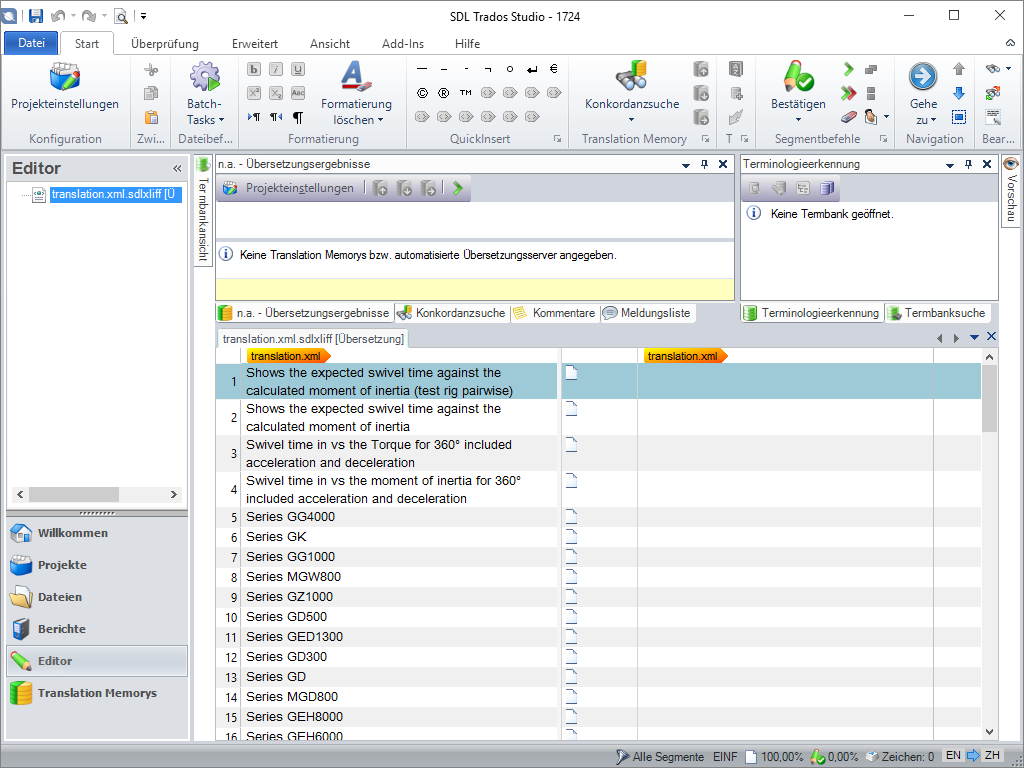
Task: Open the Batch-Tasks dropdown
Action: coord(205,112)
